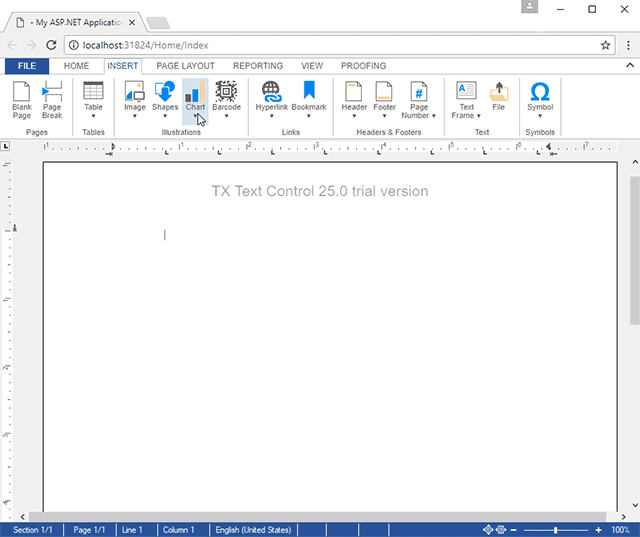640x537 pixels.
Task: Click the 100% zoom value
Action: point(620,530)
